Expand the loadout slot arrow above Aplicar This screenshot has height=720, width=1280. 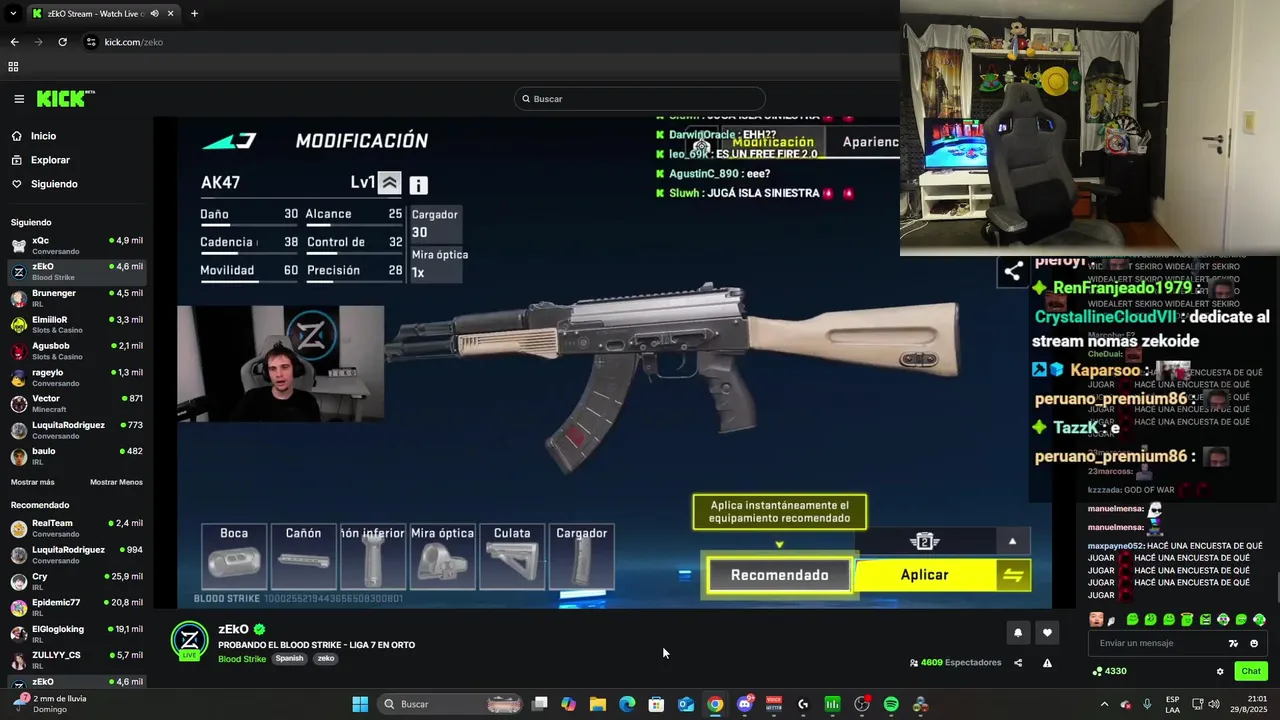pyautogui.click(x=1012, y=541)
